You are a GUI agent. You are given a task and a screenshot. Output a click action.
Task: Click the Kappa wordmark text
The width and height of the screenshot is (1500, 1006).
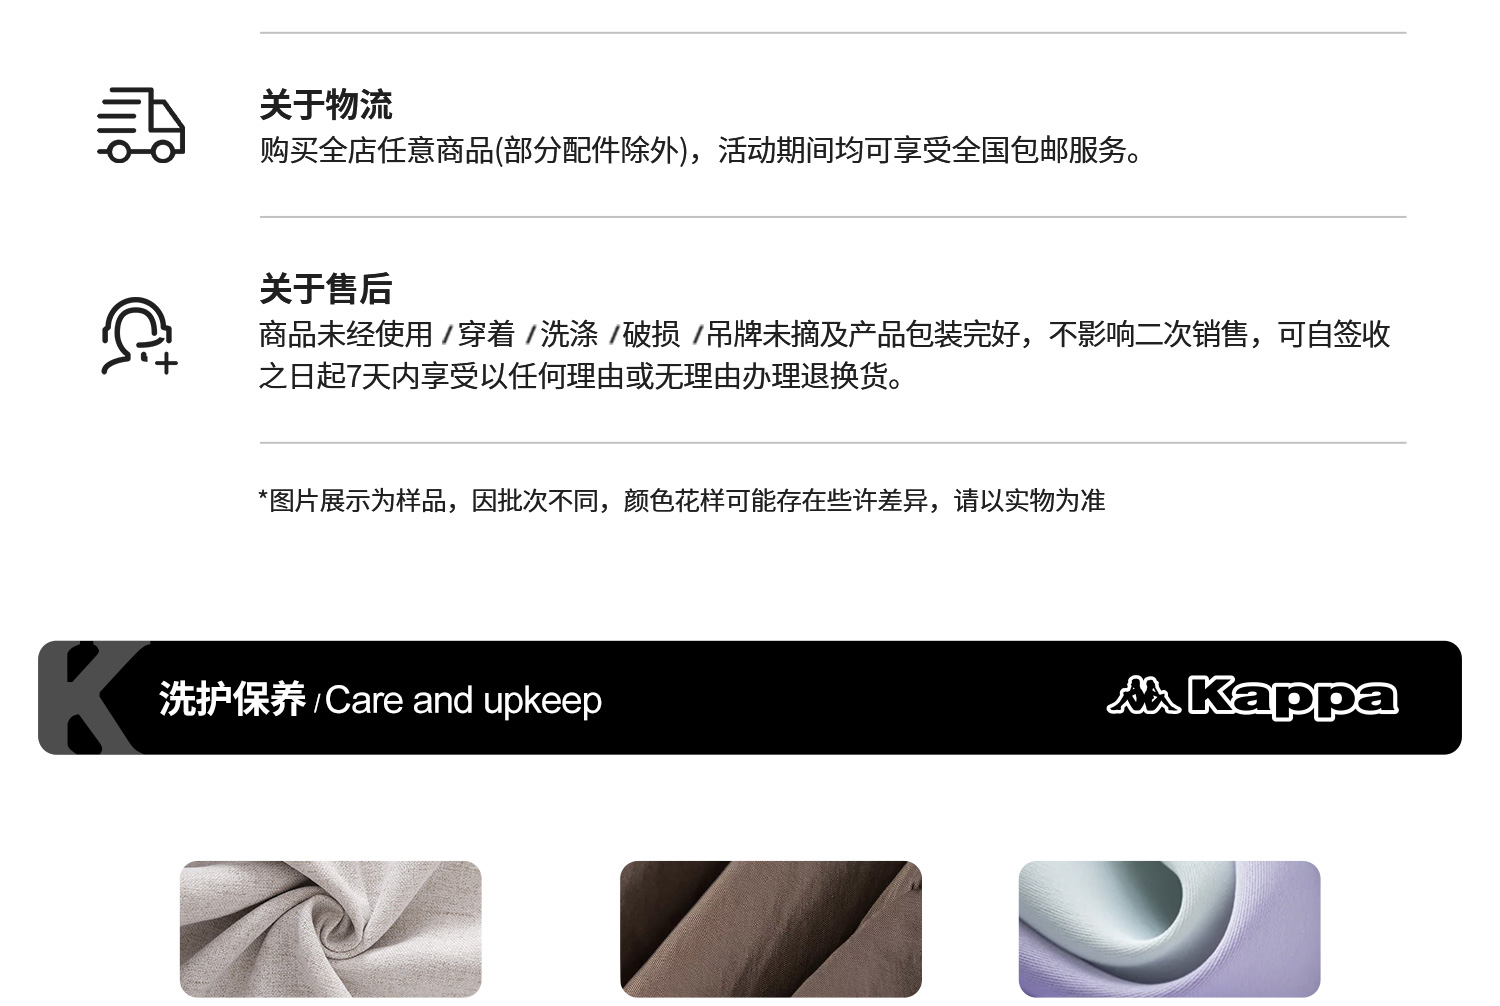(1293, 698)
